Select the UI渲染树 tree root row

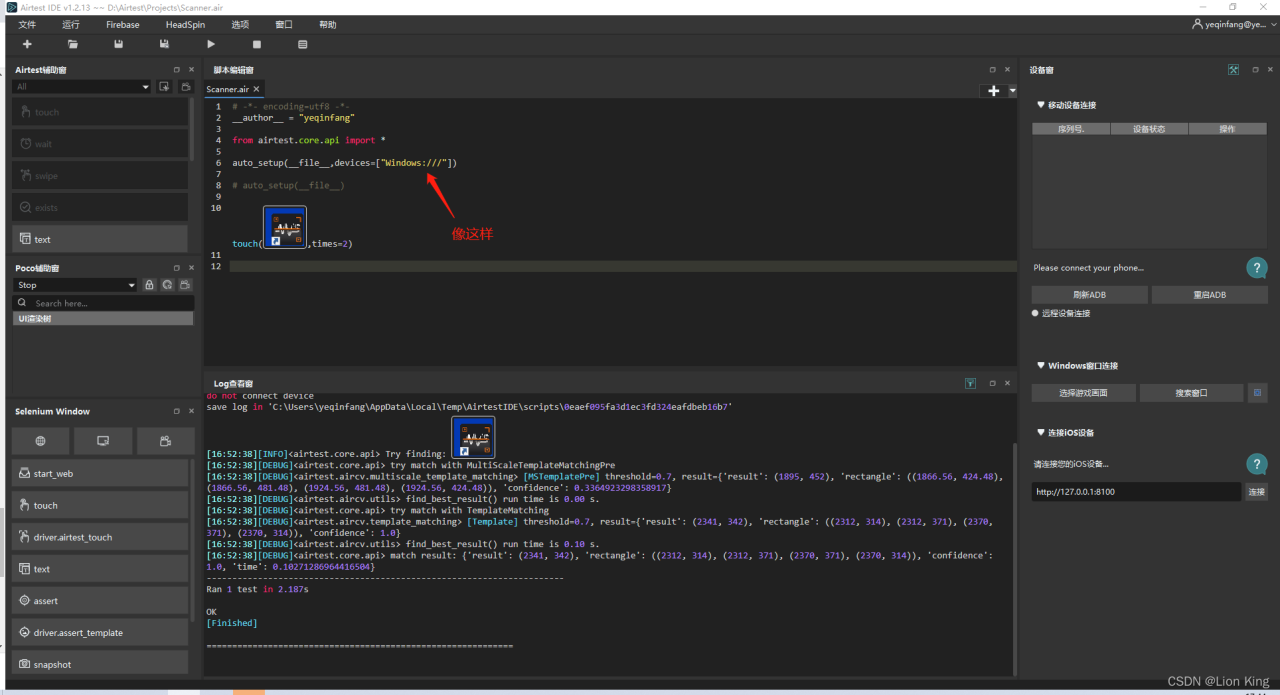tap(103, 318)
